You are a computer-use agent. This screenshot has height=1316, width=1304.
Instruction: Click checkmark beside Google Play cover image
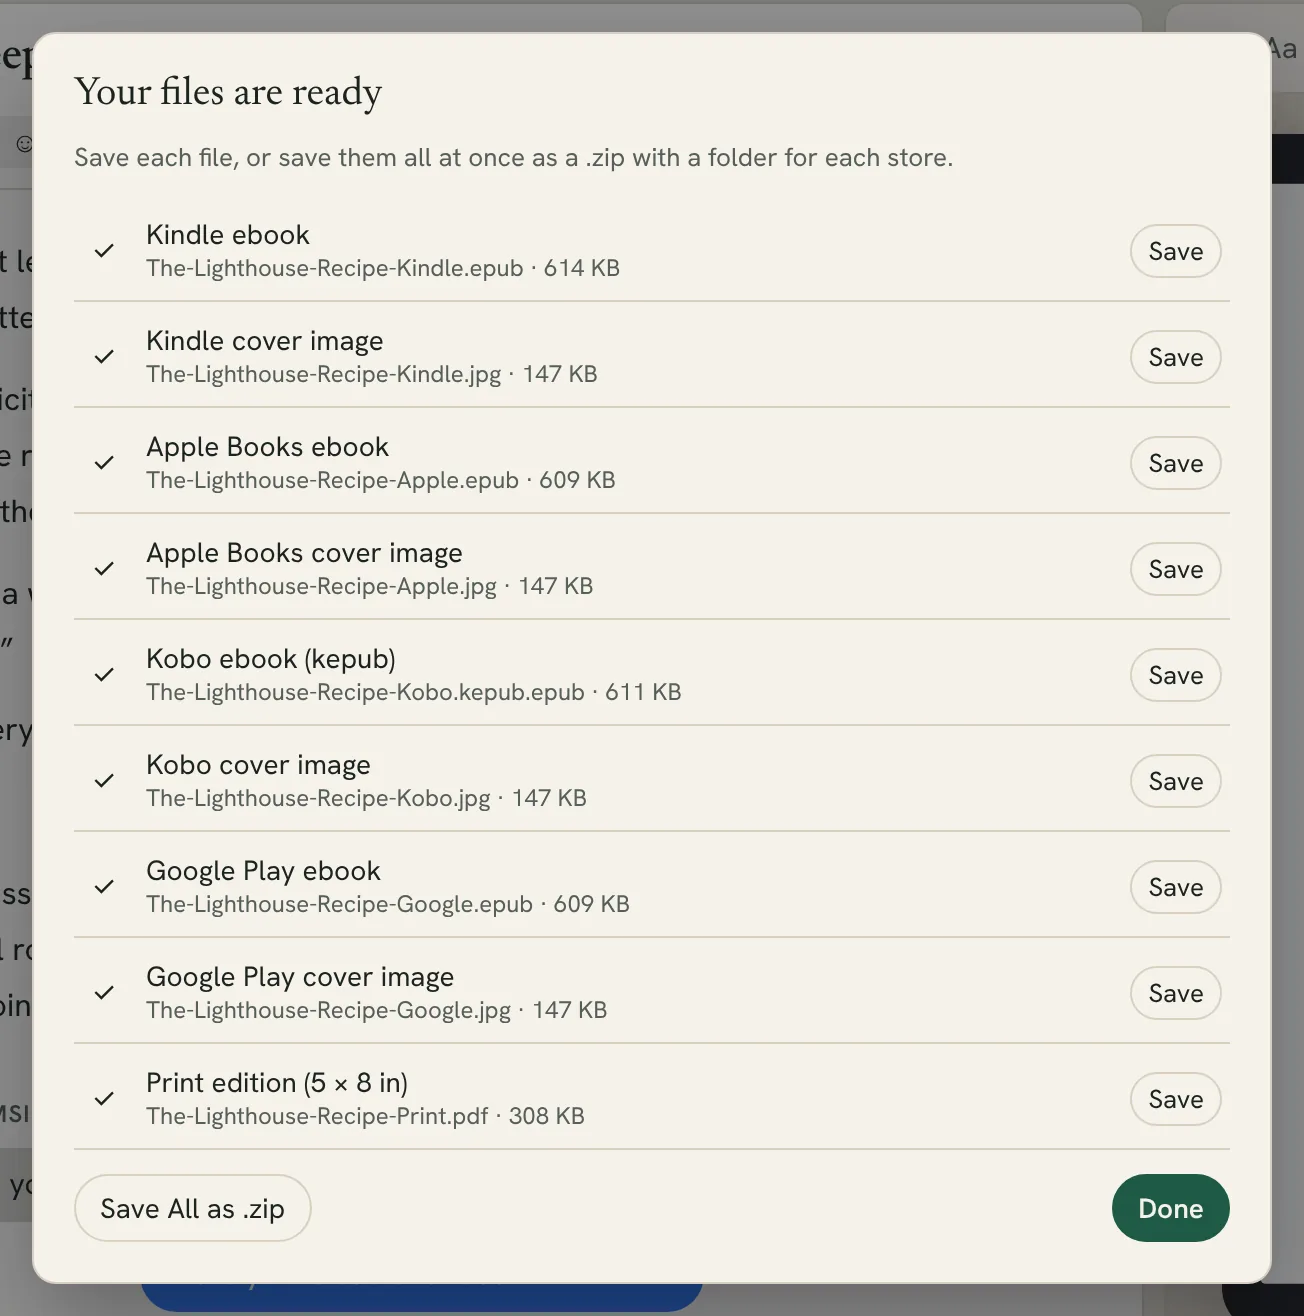click(104, 993)
